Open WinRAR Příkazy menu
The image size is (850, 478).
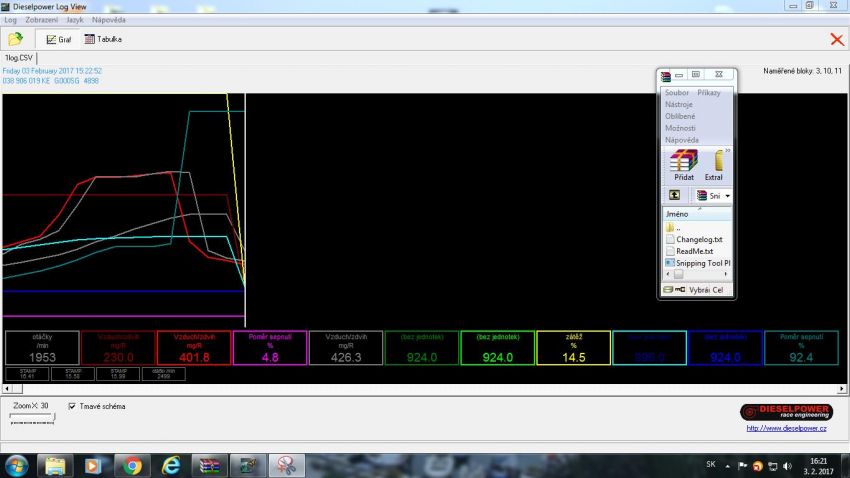(709, 93)
